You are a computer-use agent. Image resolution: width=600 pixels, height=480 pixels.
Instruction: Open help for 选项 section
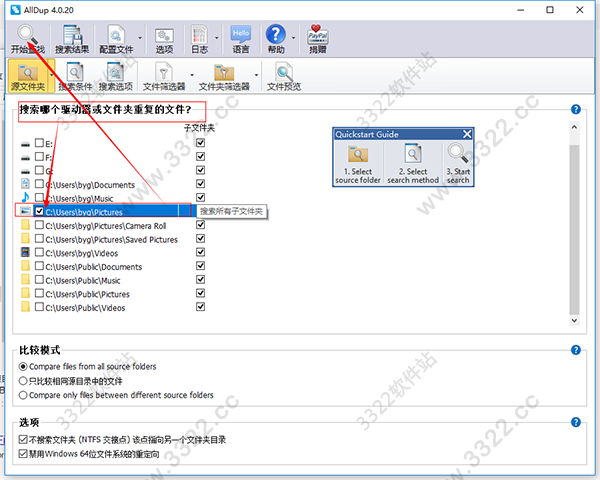576,422
